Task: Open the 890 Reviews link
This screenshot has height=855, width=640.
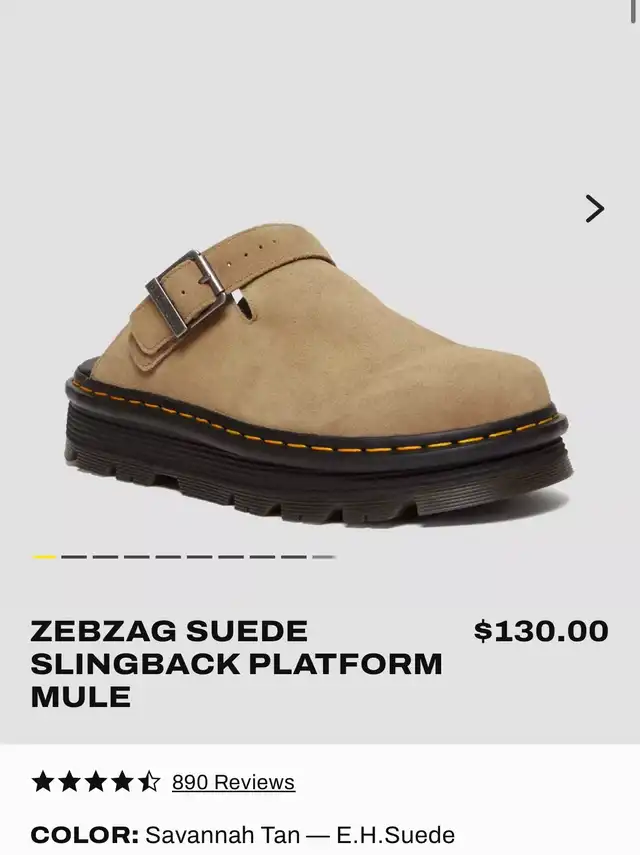Action: tap(233, 782)
